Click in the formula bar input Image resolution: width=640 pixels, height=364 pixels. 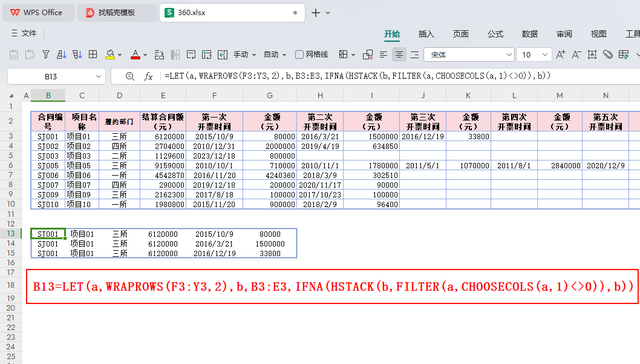(x=400, y=76)
